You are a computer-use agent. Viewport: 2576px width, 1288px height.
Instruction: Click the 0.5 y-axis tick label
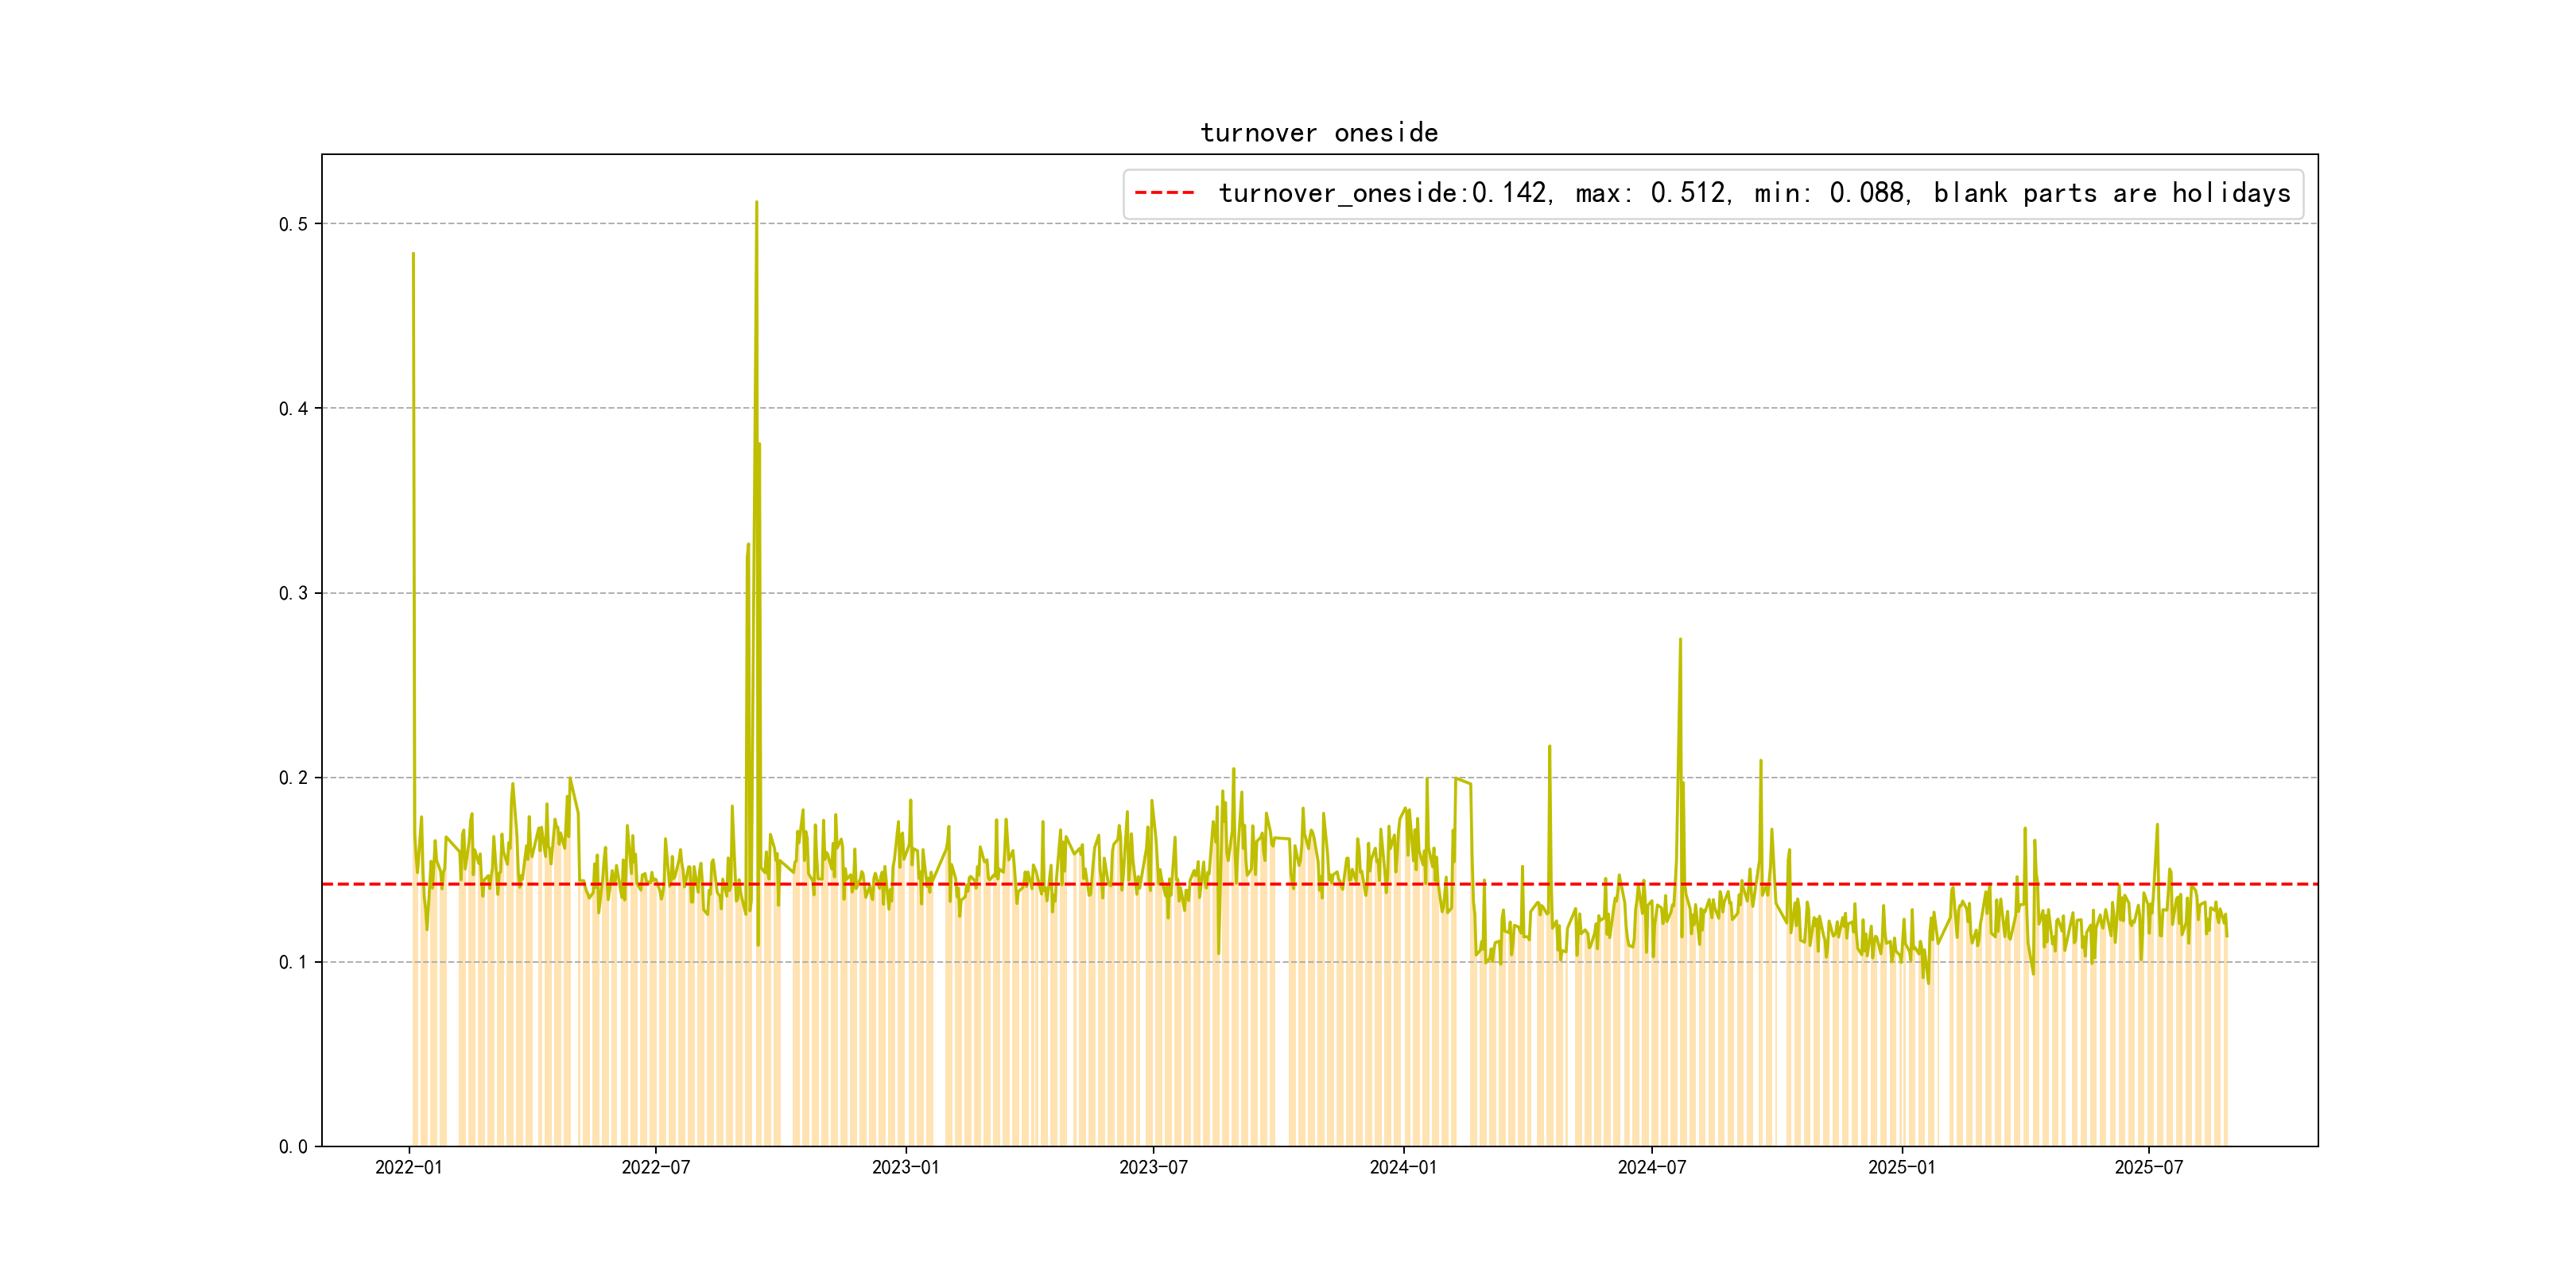tap(293, 224)
